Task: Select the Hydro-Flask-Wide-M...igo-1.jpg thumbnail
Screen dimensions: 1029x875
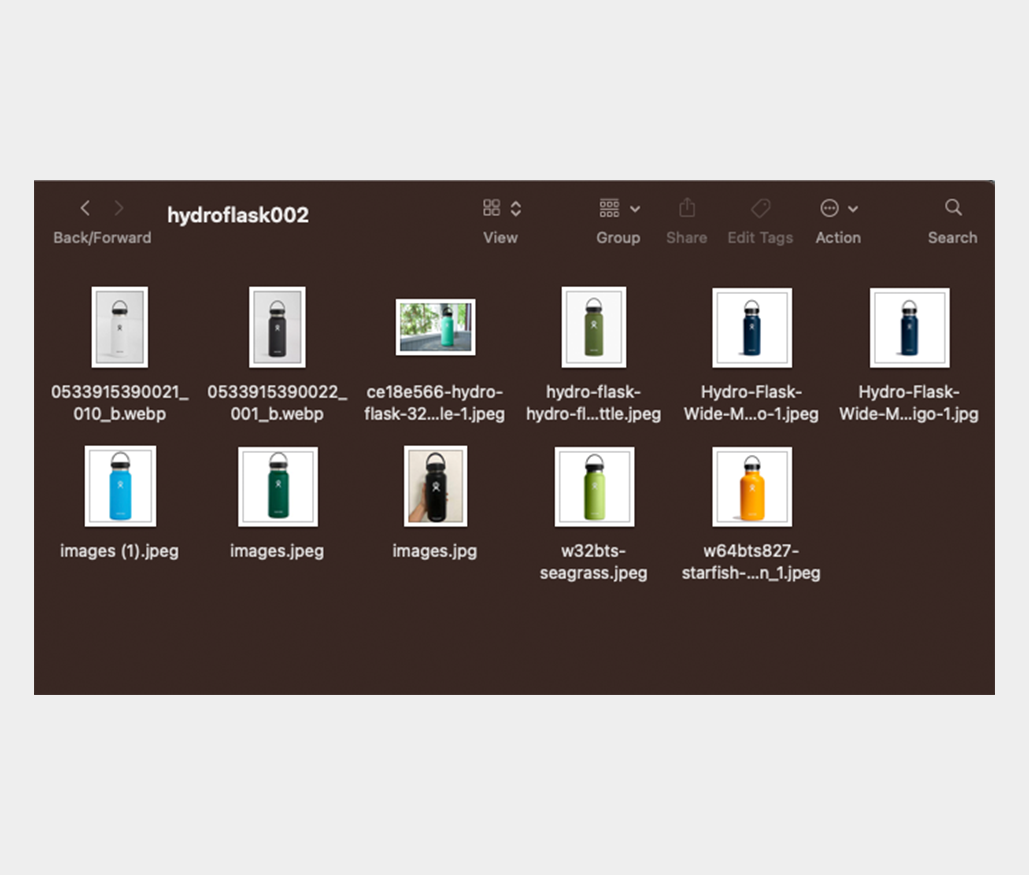Action: coord(910,328)
